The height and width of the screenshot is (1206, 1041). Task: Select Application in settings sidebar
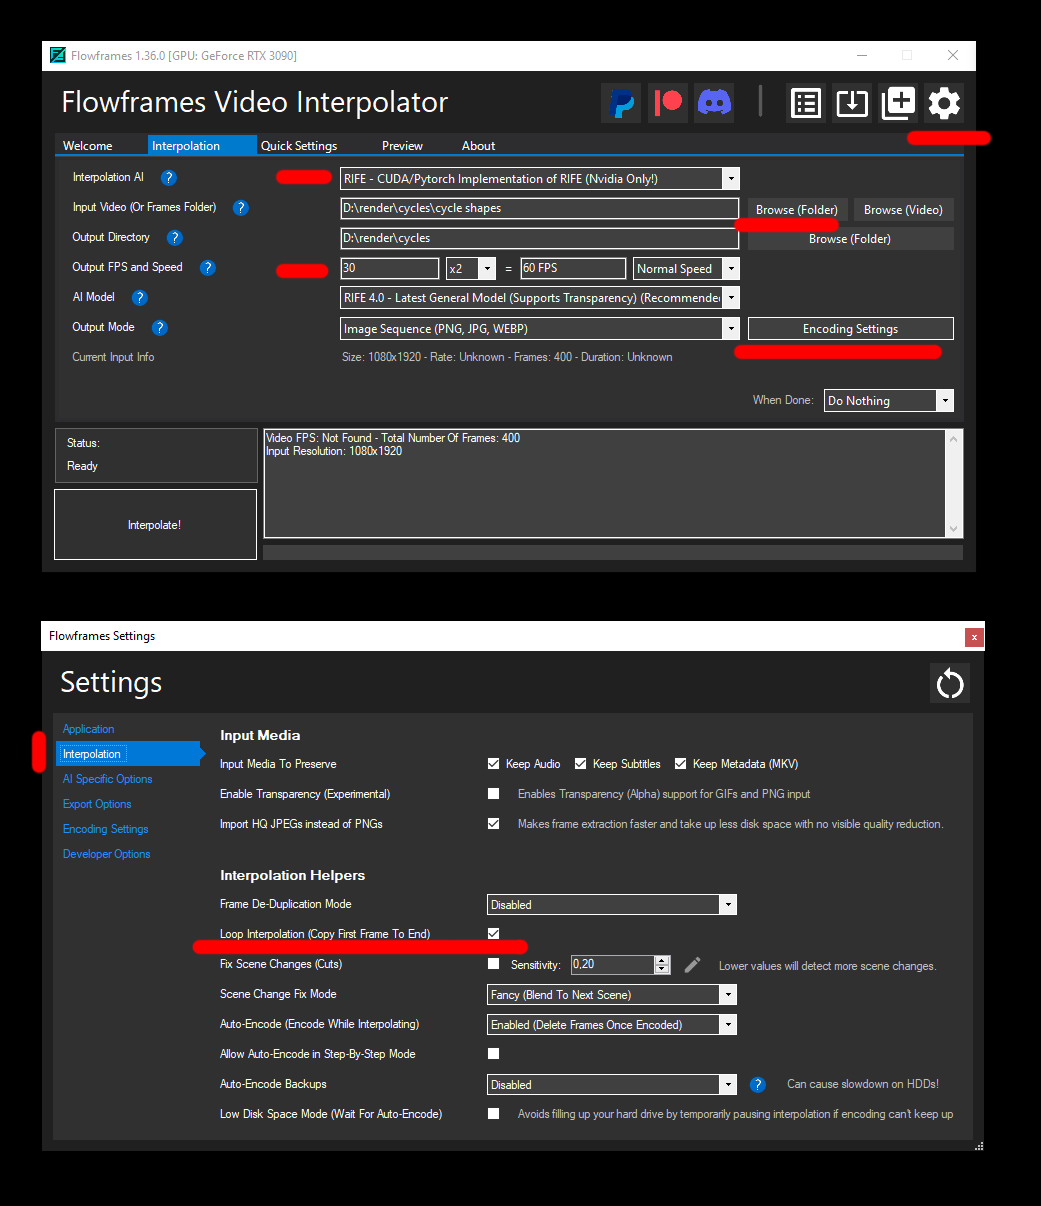(x=88, y=729)
